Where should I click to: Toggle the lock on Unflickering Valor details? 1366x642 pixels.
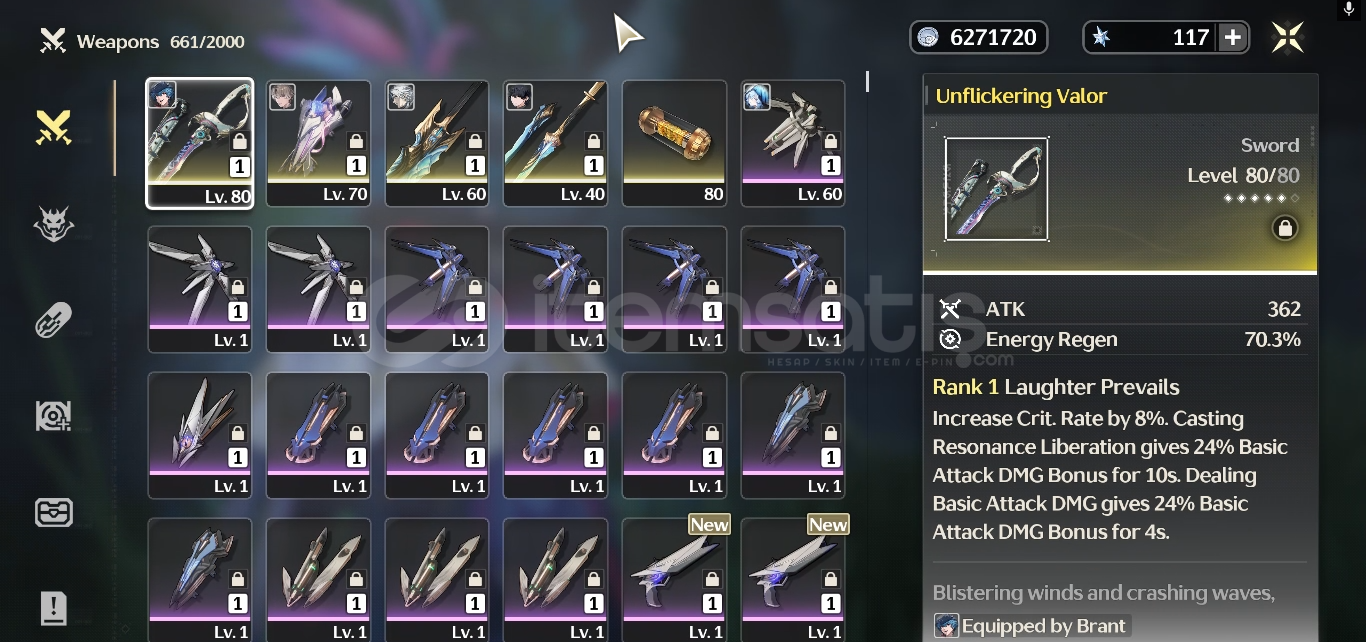tap(1285, 229)
